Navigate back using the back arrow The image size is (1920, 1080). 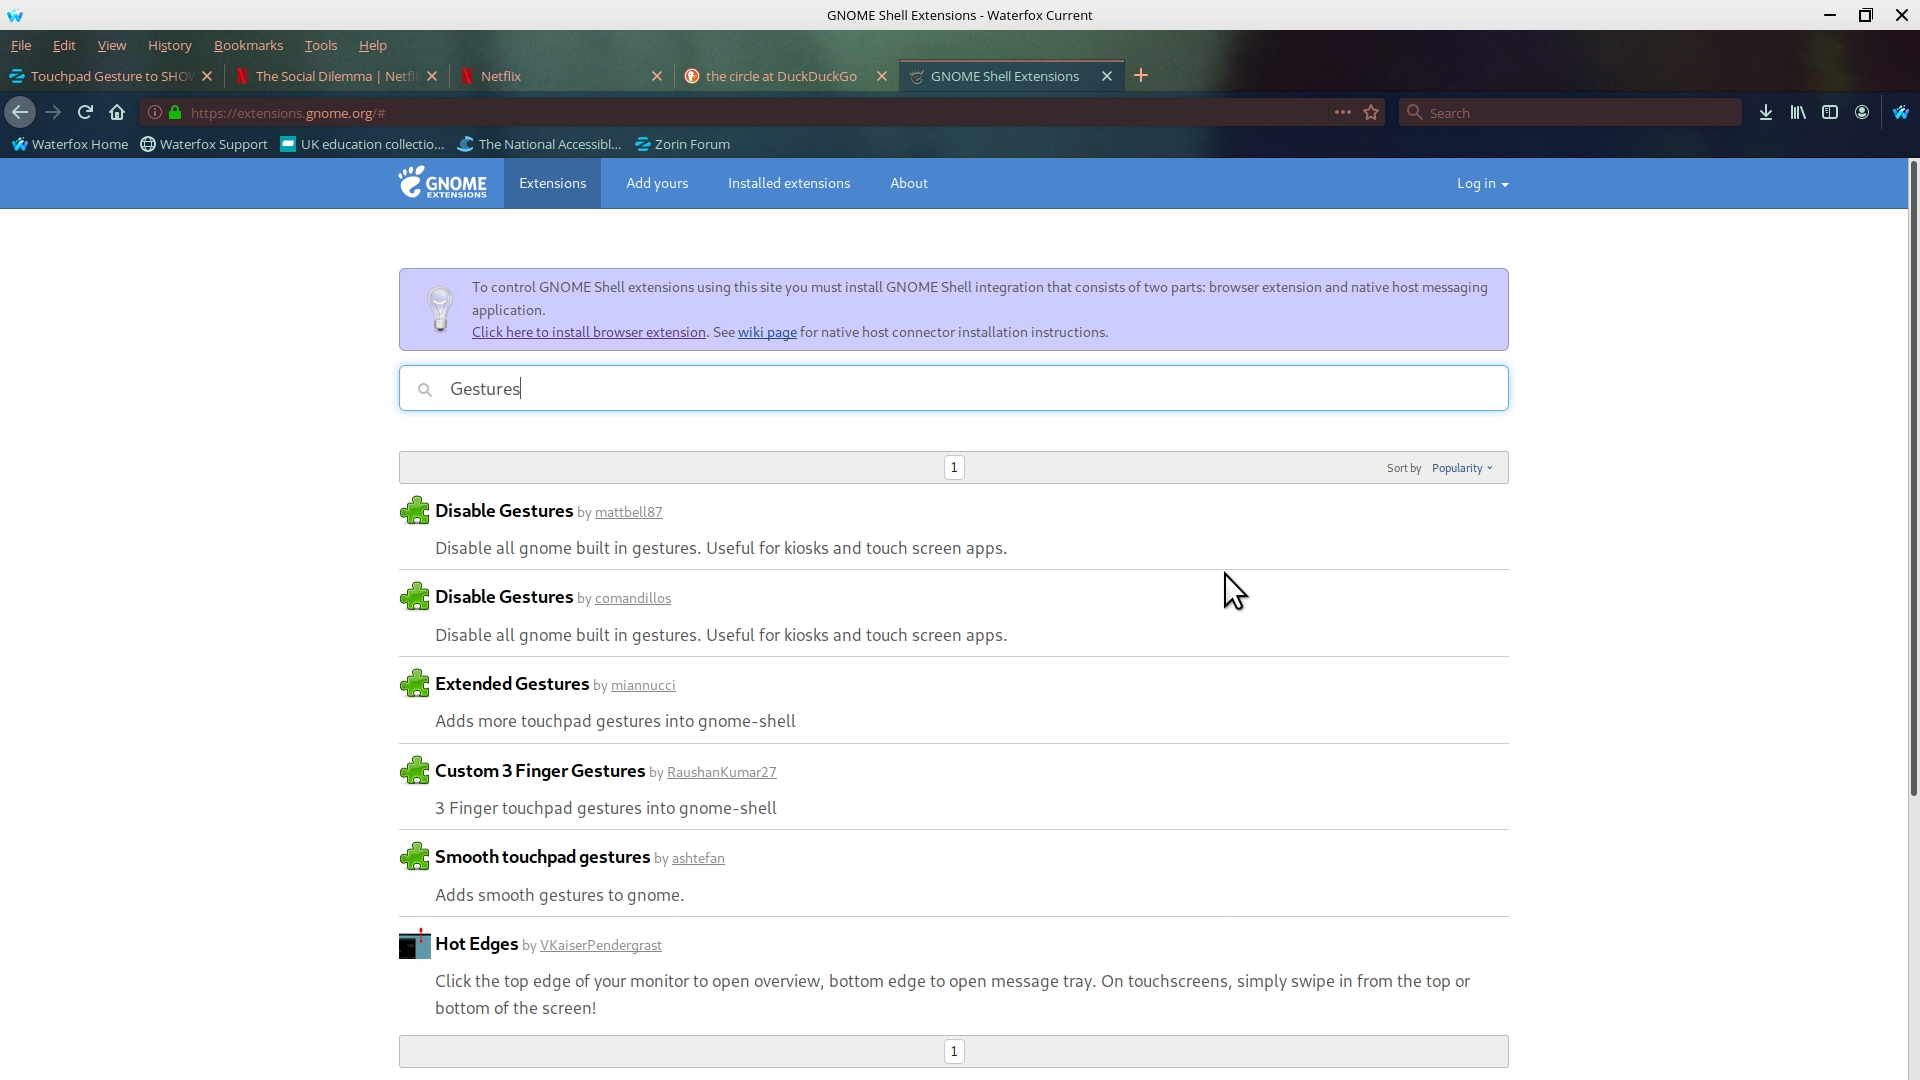(x=20, y=112)
